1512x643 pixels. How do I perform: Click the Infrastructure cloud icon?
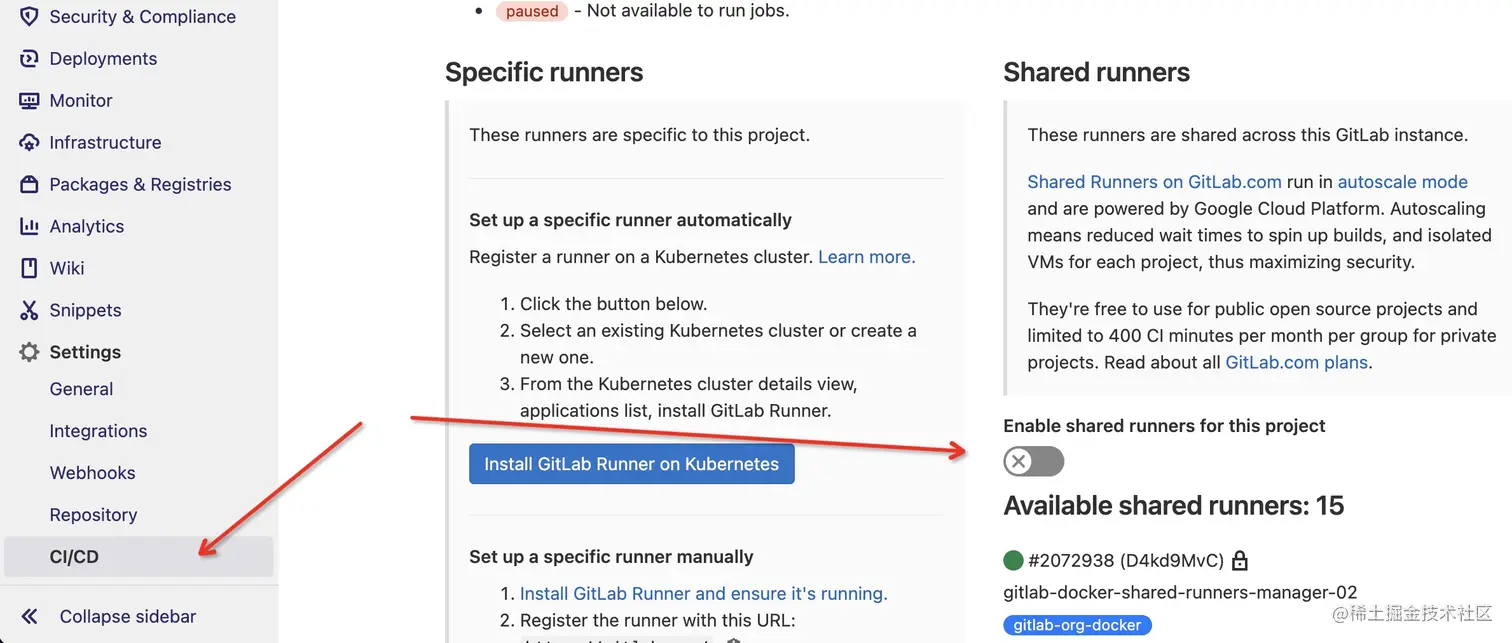click(29, 143)
